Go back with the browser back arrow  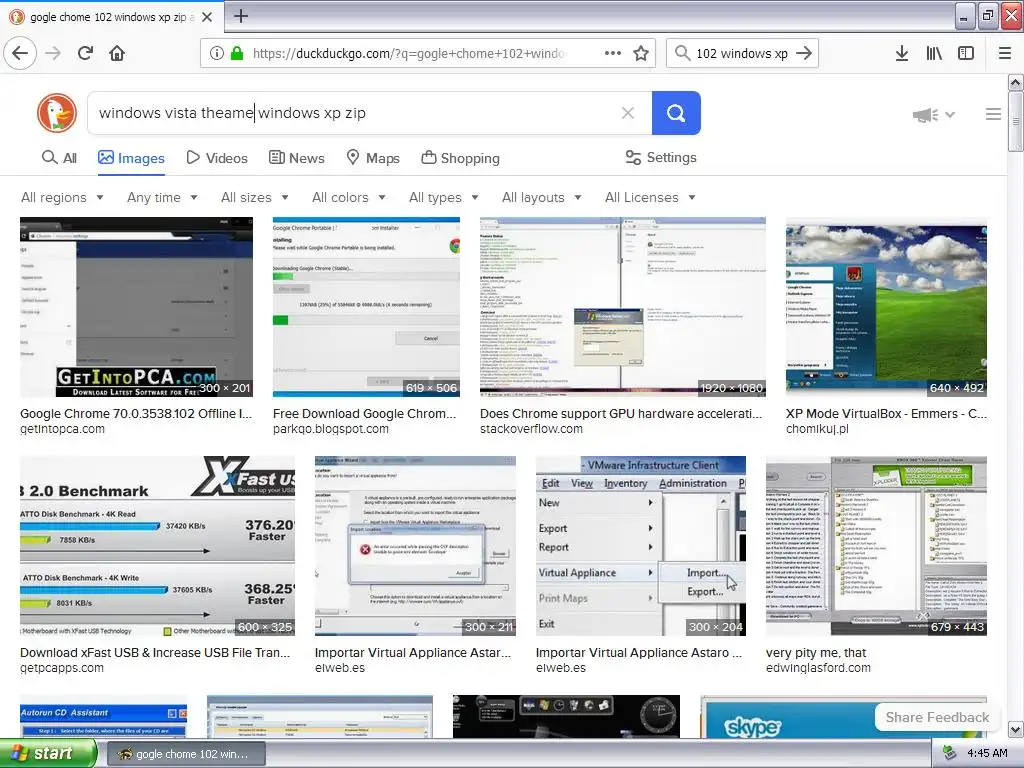(20, 53)
